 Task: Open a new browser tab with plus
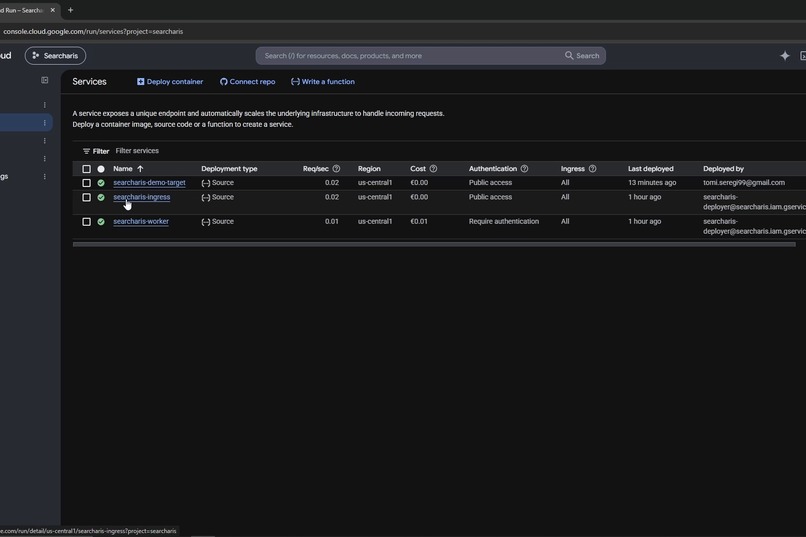70,10
